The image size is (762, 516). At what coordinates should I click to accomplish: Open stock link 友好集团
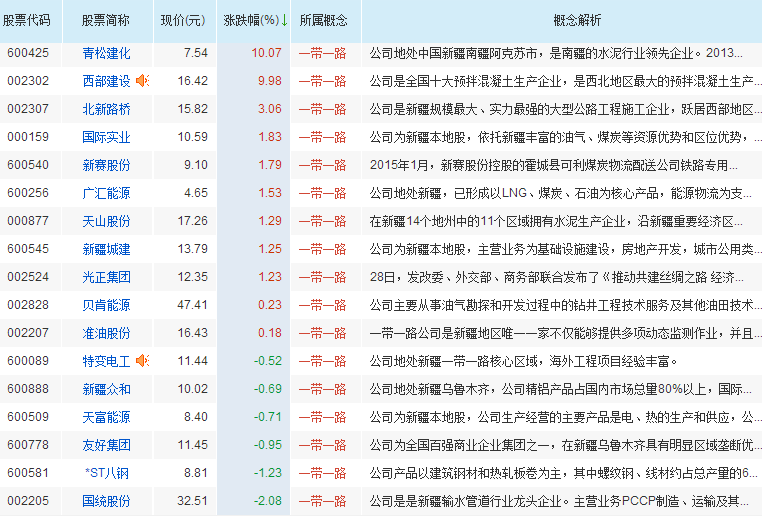[x=106, y=445]
